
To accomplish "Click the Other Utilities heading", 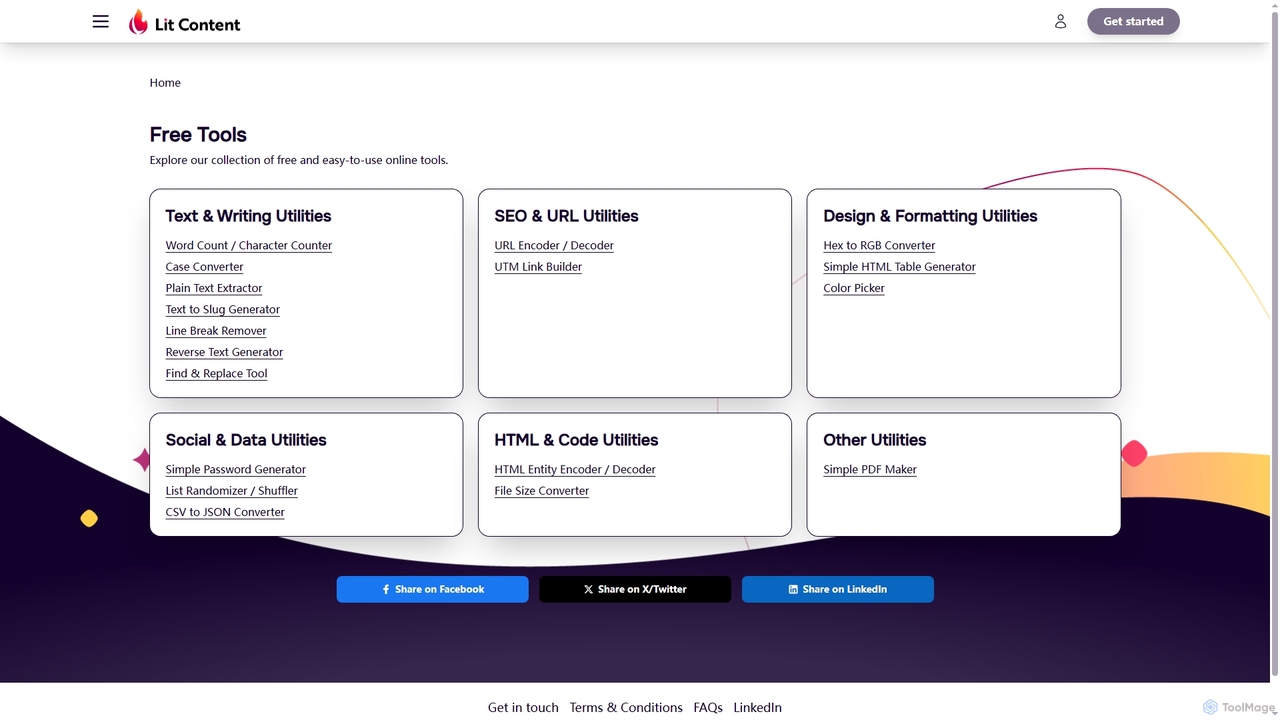I will coord(875,440).
